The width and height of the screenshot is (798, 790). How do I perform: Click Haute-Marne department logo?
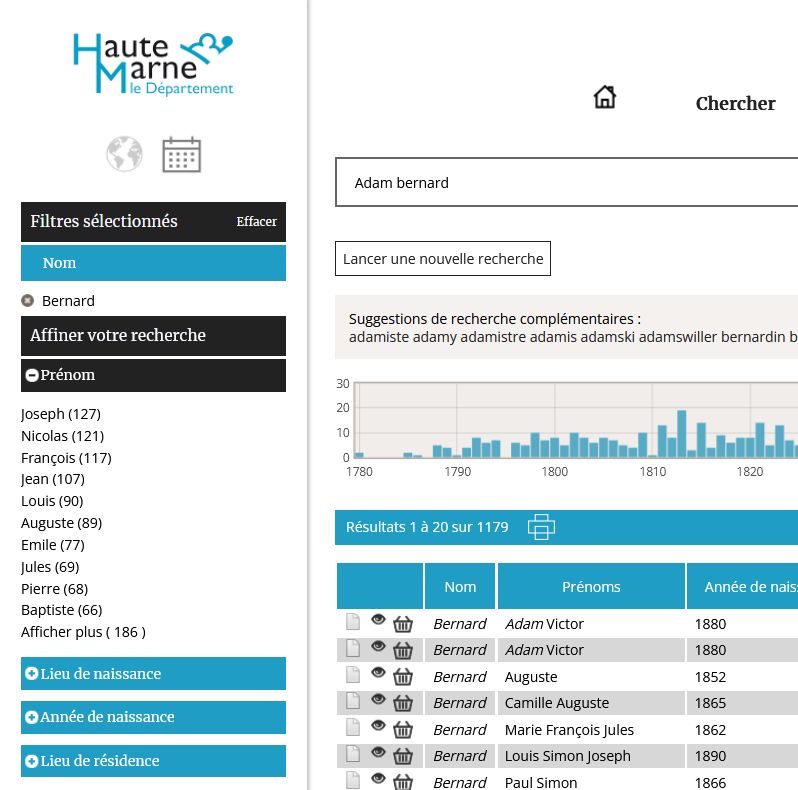[153, 63]
